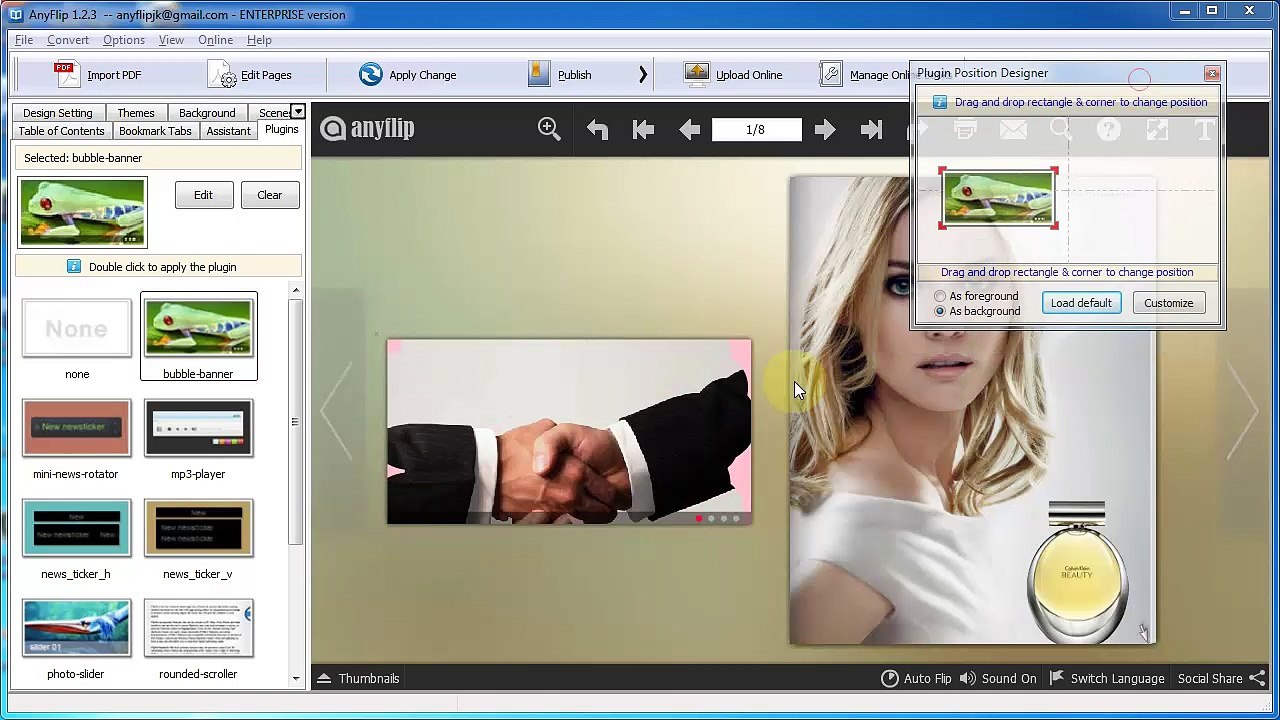Click the Load default button

pos(1081,303)
